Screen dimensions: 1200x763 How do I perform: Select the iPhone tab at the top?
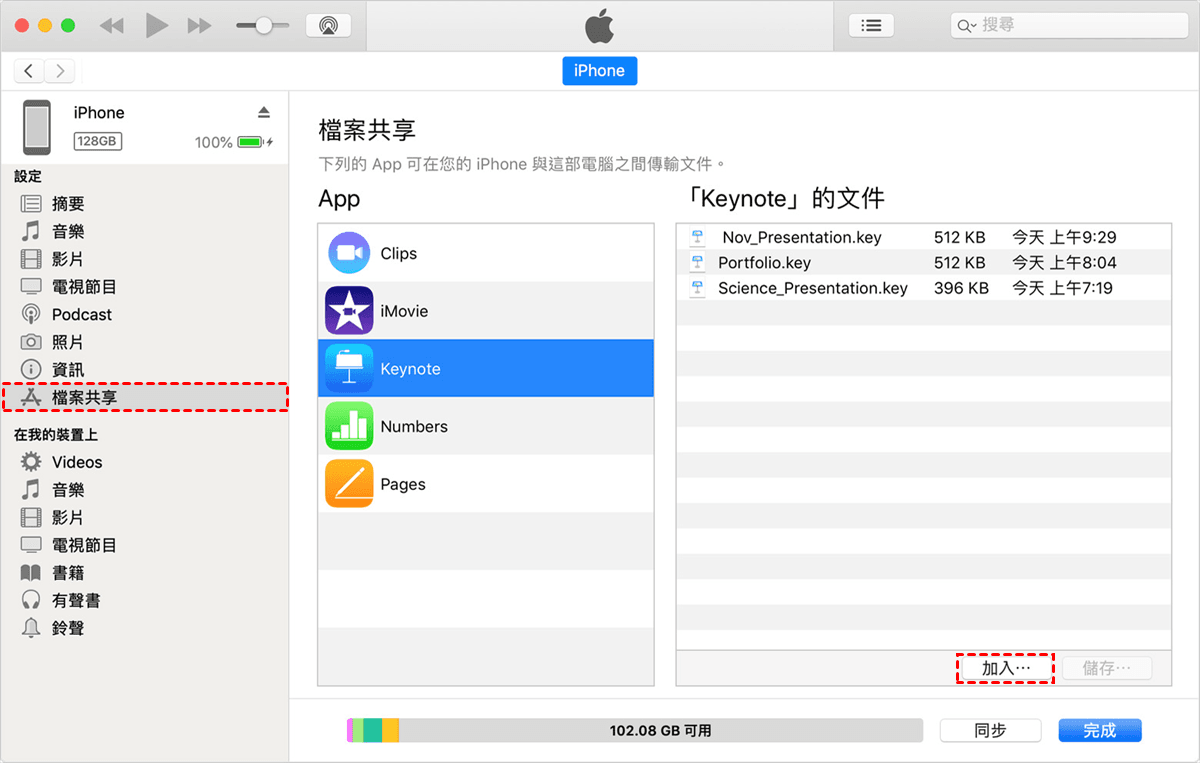coord(599,71)
